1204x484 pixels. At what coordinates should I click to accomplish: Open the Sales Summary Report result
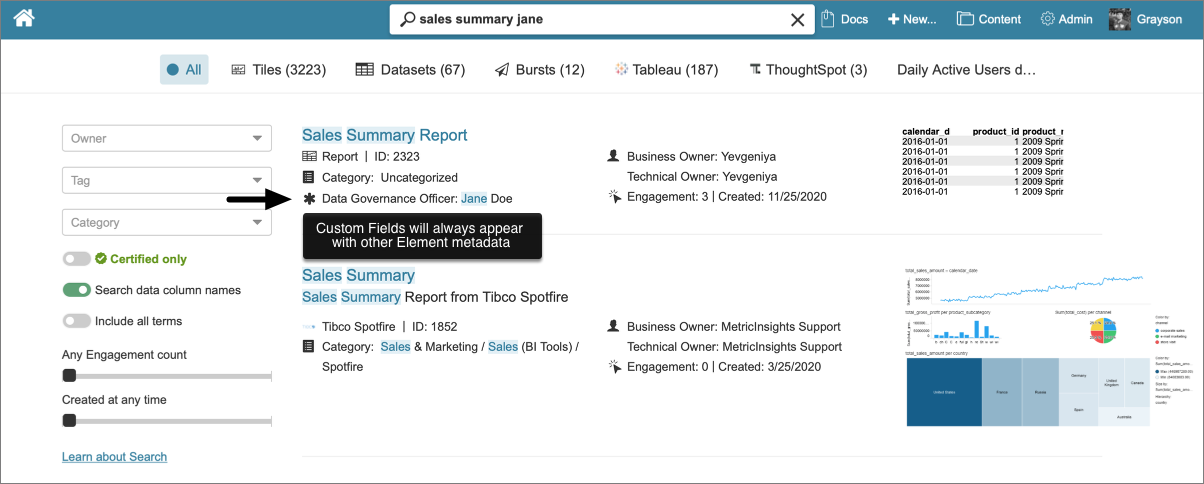coord(384,135)
